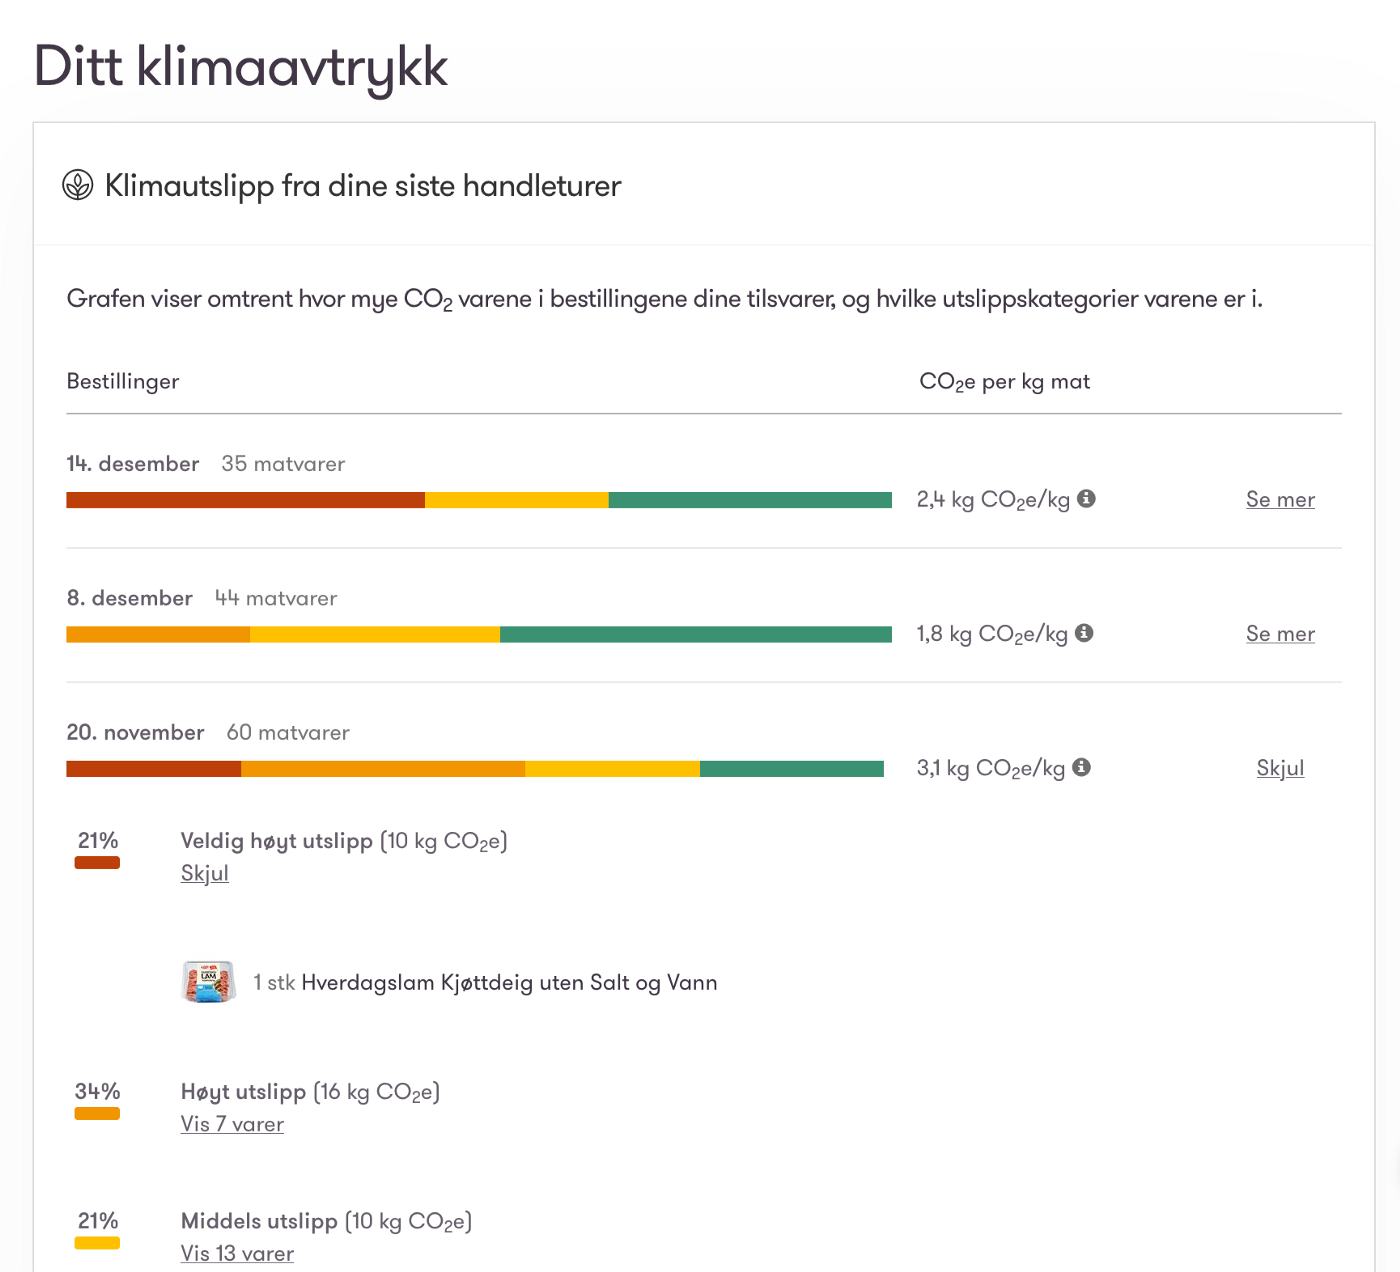
Task: Hide items under Veldig høyt utslipp
Action: pyautogui.click(x=205, y=873)
